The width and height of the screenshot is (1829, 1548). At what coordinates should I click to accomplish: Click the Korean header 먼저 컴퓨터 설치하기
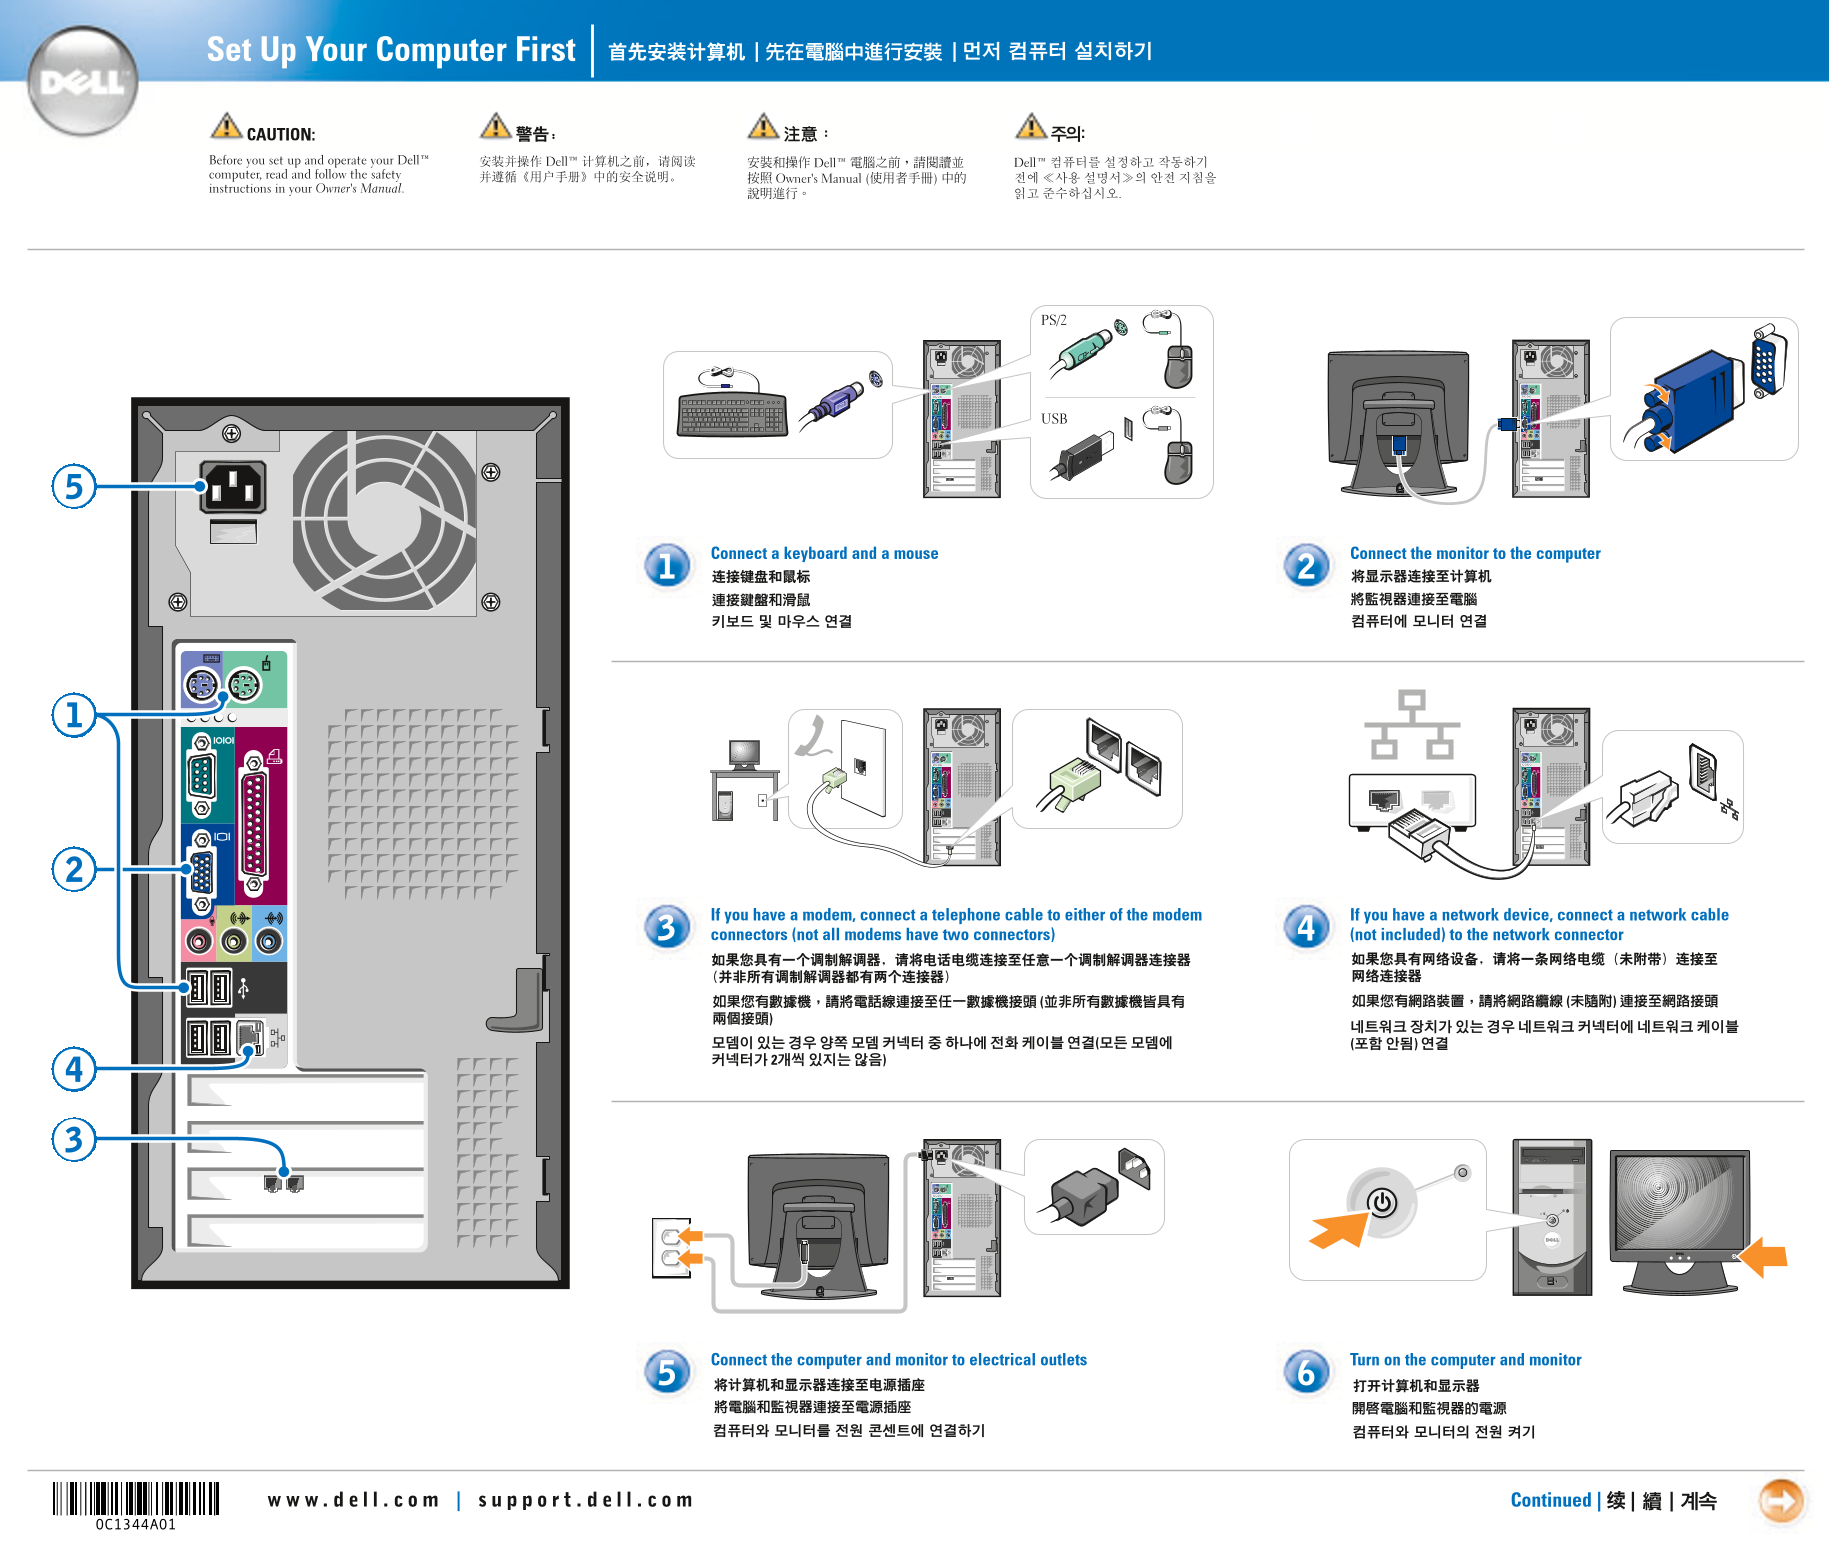[x=1057, y=51]
